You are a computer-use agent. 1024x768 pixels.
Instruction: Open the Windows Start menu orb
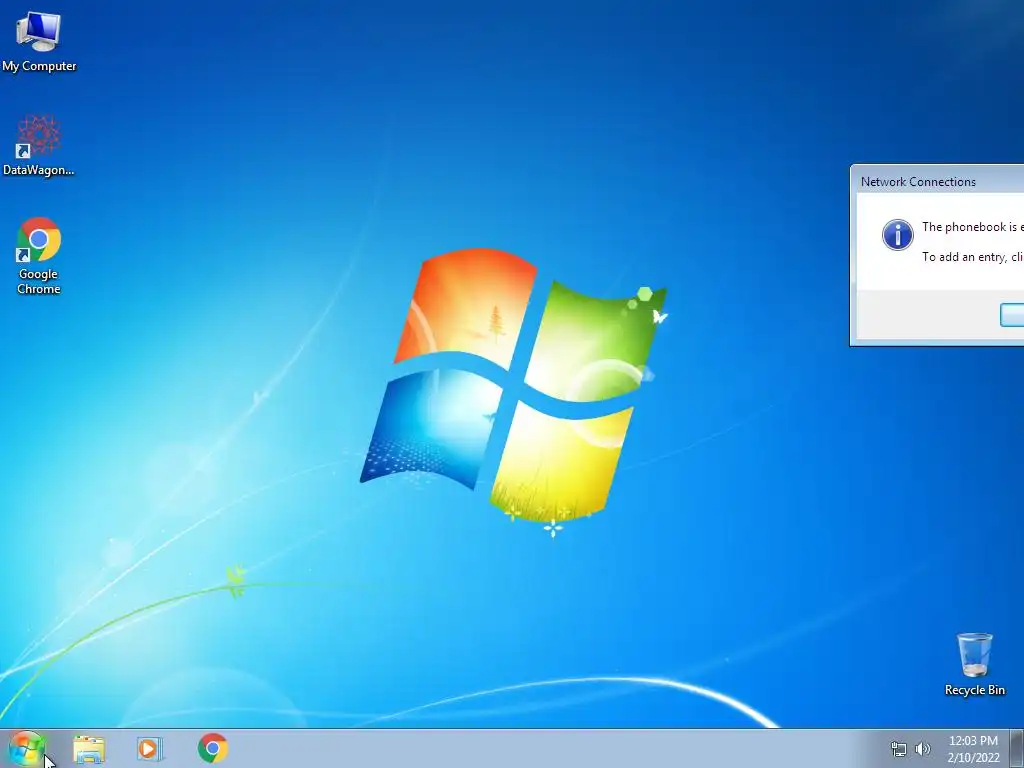pyautogui.click(x=27, y=748)
